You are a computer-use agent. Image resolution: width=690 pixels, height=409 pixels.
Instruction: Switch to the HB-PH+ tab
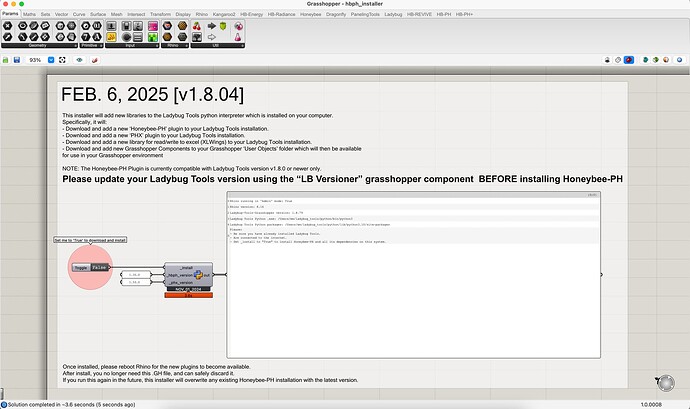(x=465, y=14)
